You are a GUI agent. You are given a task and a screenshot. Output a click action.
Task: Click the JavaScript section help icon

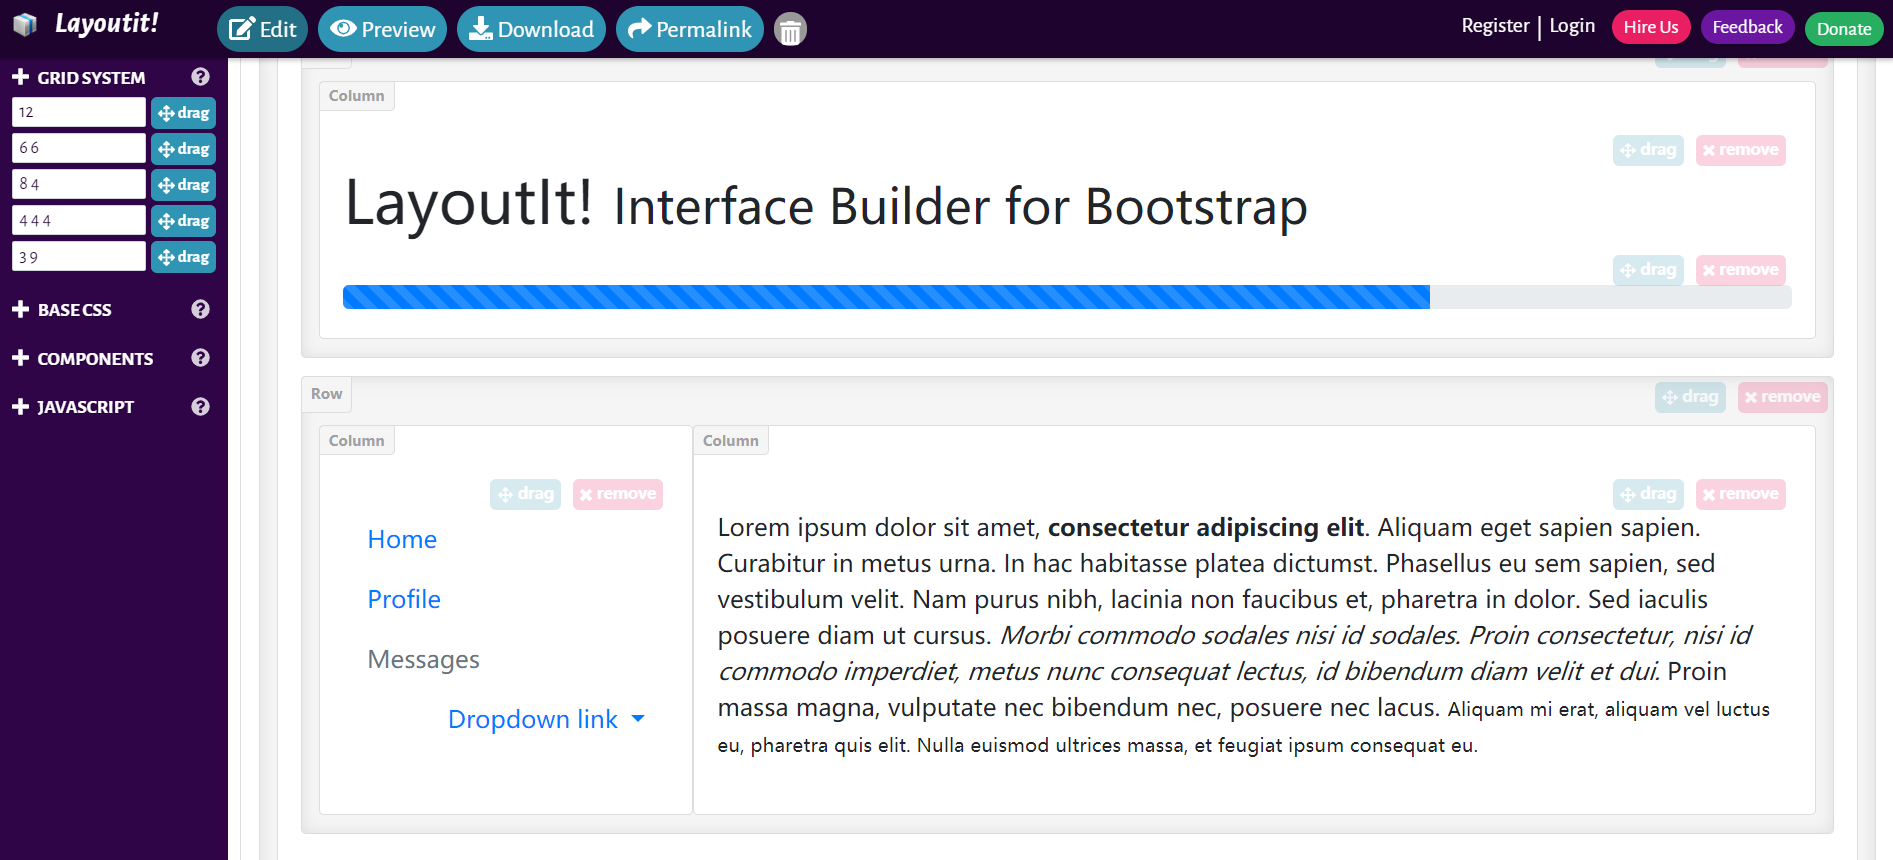pos(200,407)
